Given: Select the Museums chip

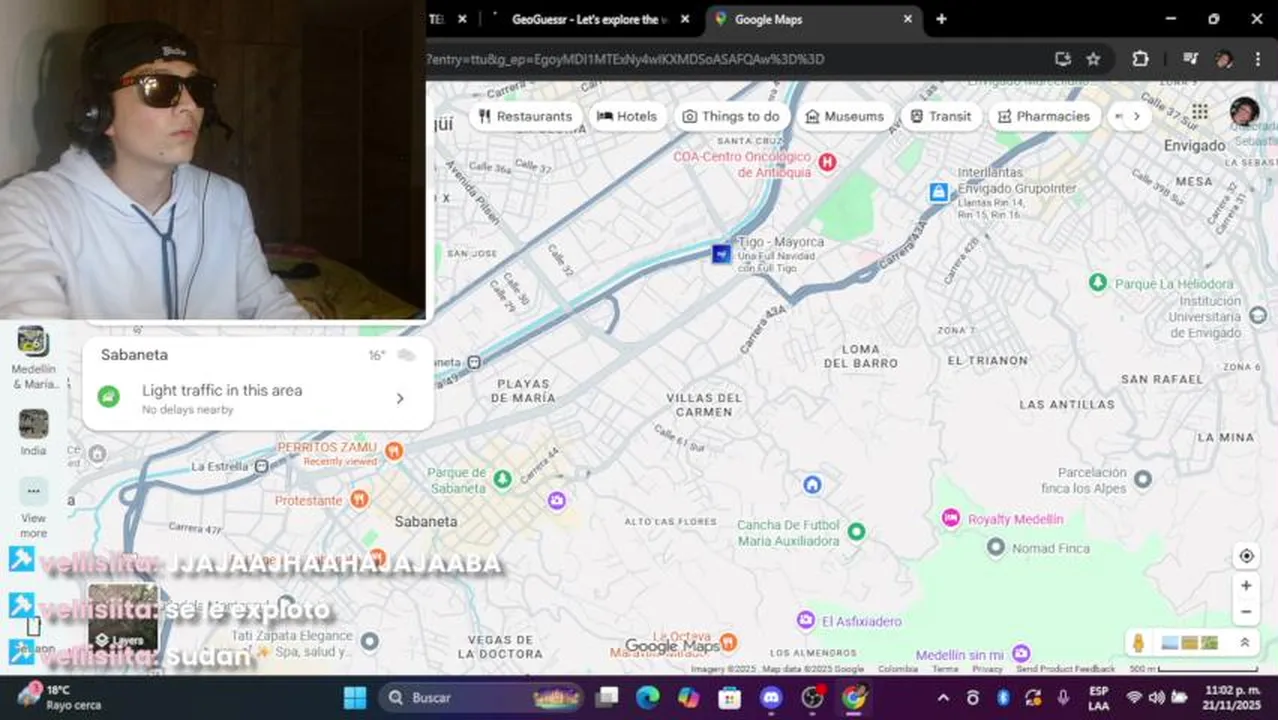Looking at the screenshot, I should click(x=845, y=116).
